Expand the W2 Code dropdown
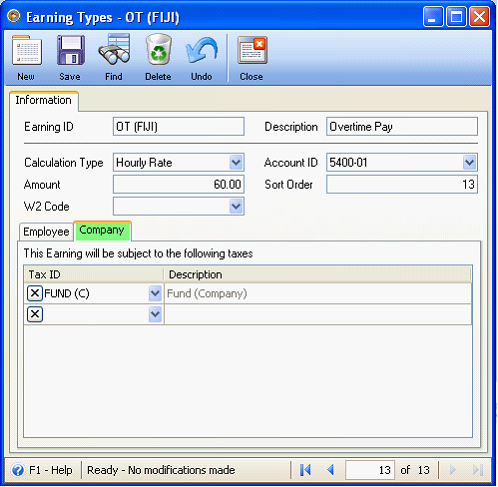 click(x=236, y=207)
